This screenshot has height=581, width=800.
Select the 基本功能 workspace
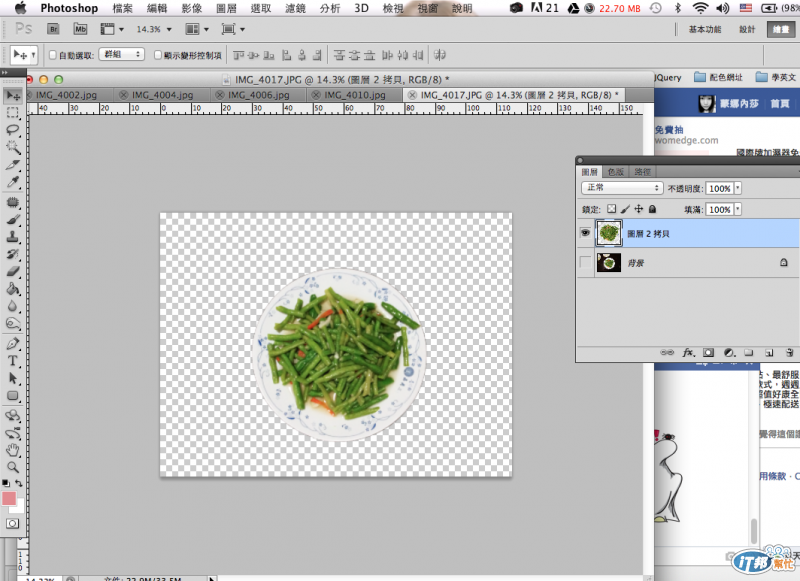click(705, 29)
